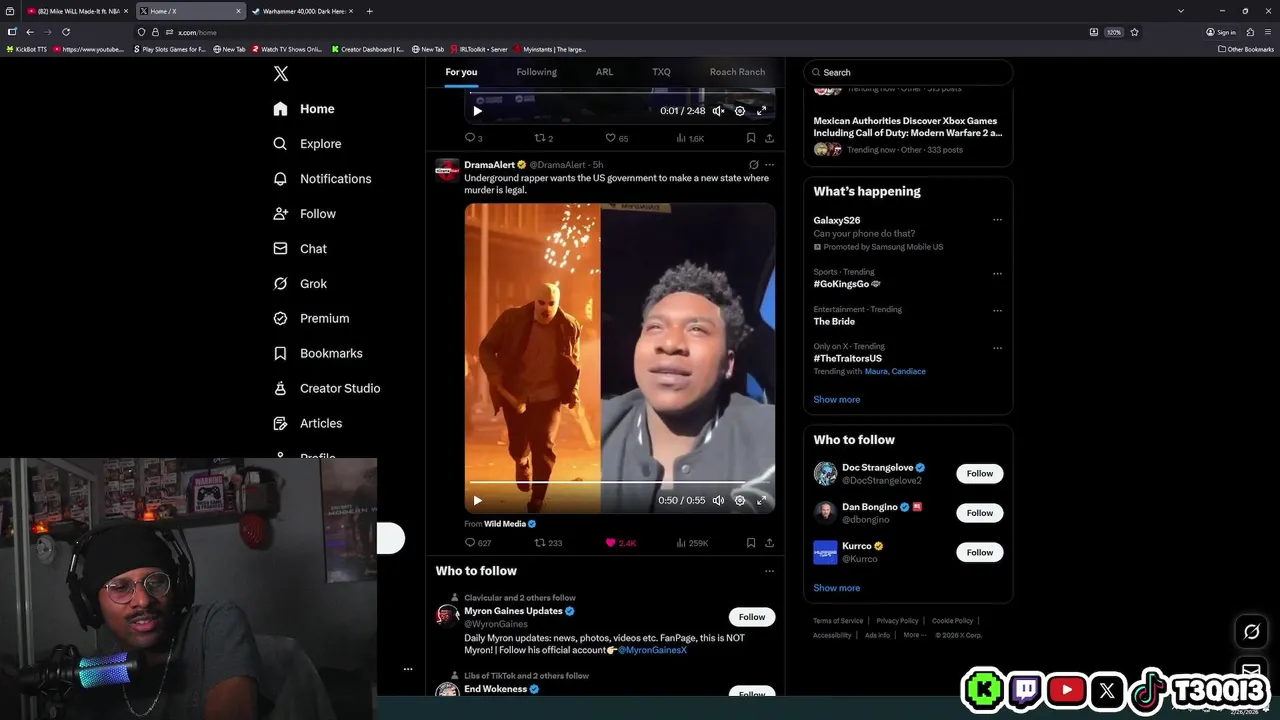Image resolution: width=1280 pixels, height=720 pixels.
Task: Open a new browser tab
Action: coord(369,11)
